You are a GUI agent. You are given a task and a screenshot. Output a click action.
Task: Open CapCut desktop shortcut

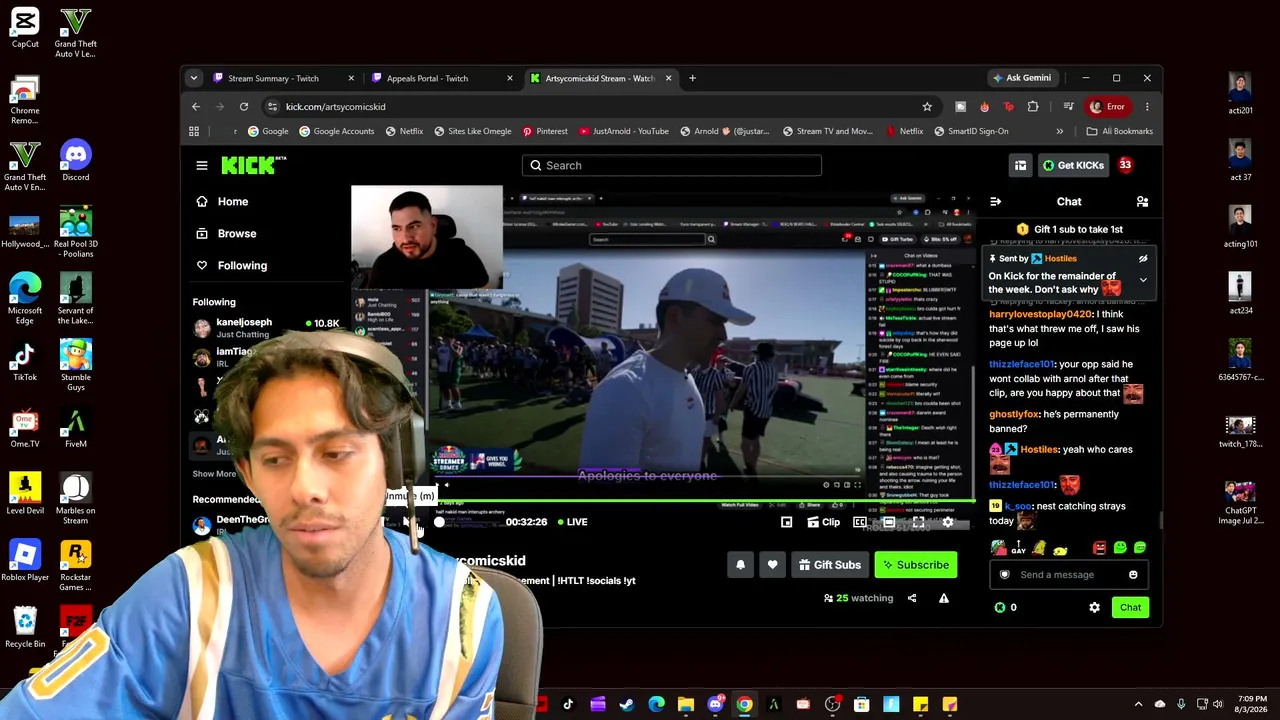pos(25,28)
